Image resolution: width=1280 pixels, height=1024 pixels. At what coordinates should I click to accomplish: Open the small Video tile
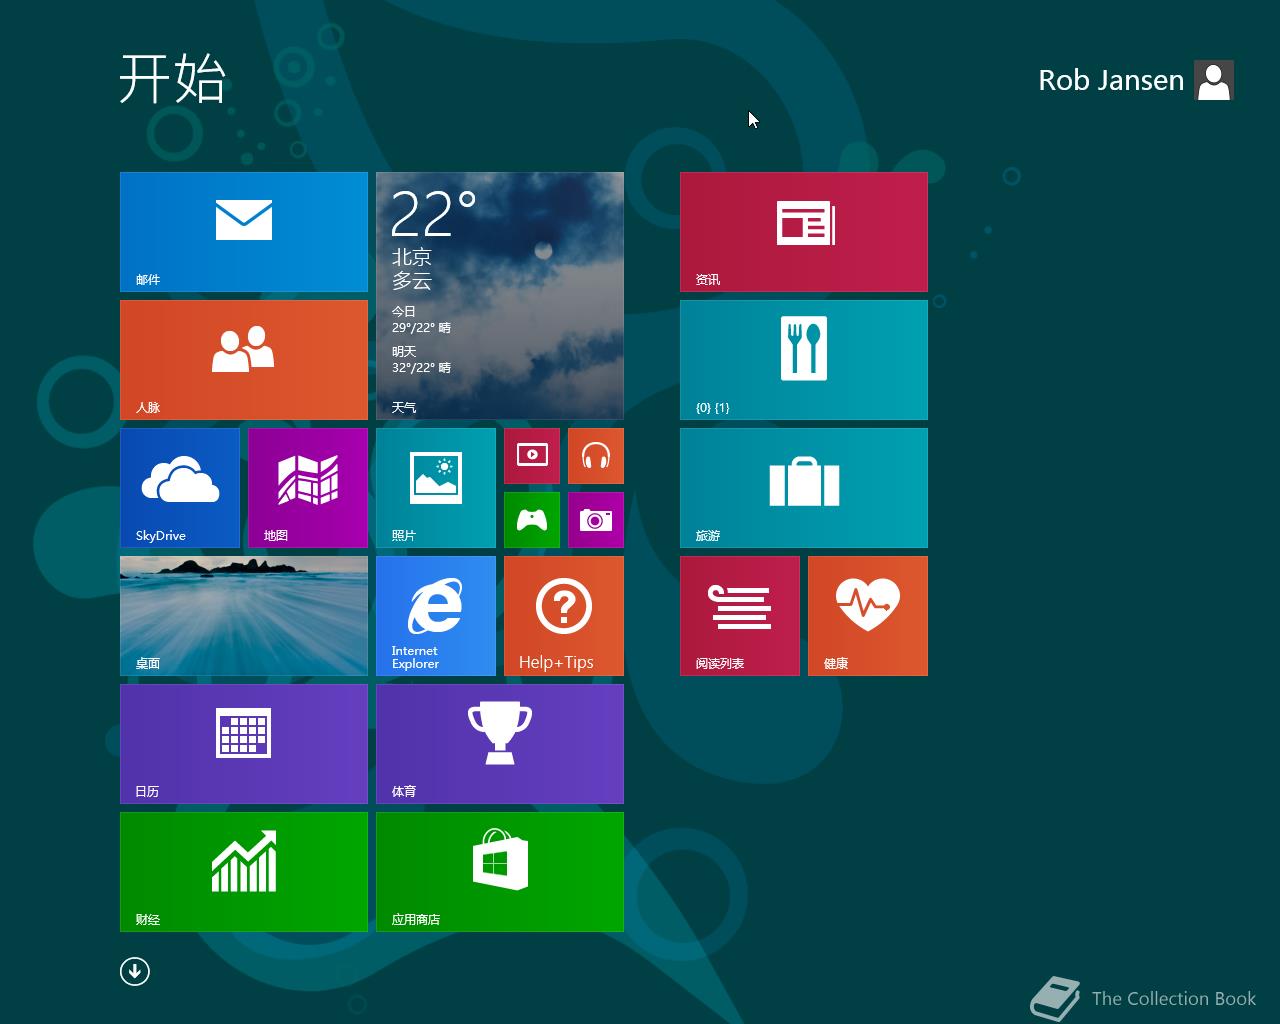(532, 456)
